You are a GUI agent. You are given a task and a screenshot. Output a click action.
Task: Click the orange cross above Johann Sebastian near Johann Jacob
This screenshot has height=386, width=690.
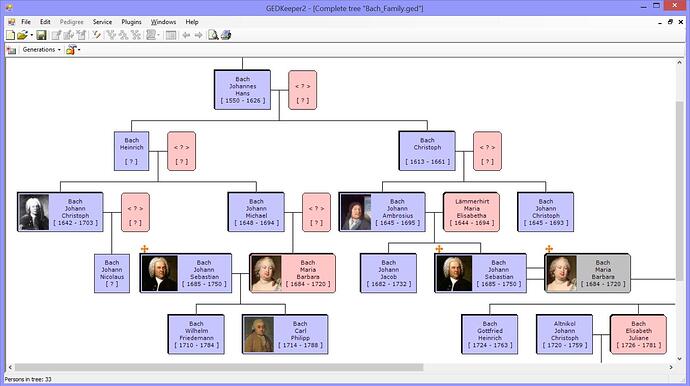[x=439, y=249]
